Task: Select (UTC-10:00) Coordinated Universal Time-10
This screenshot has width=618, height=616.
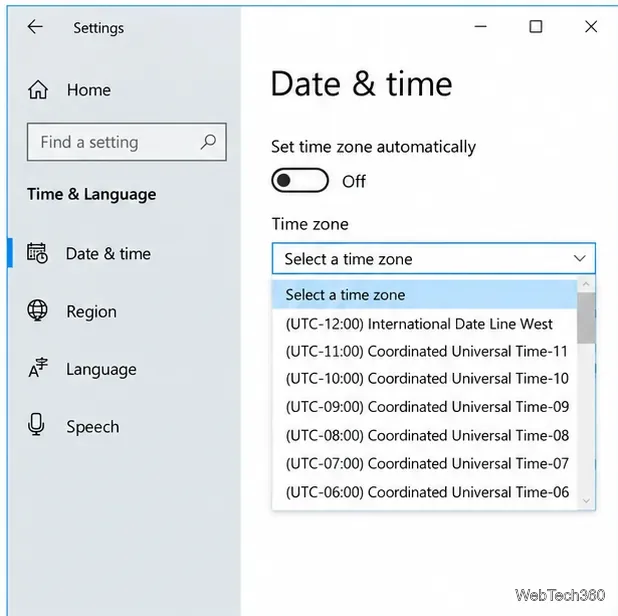Action: pos(424,378)
